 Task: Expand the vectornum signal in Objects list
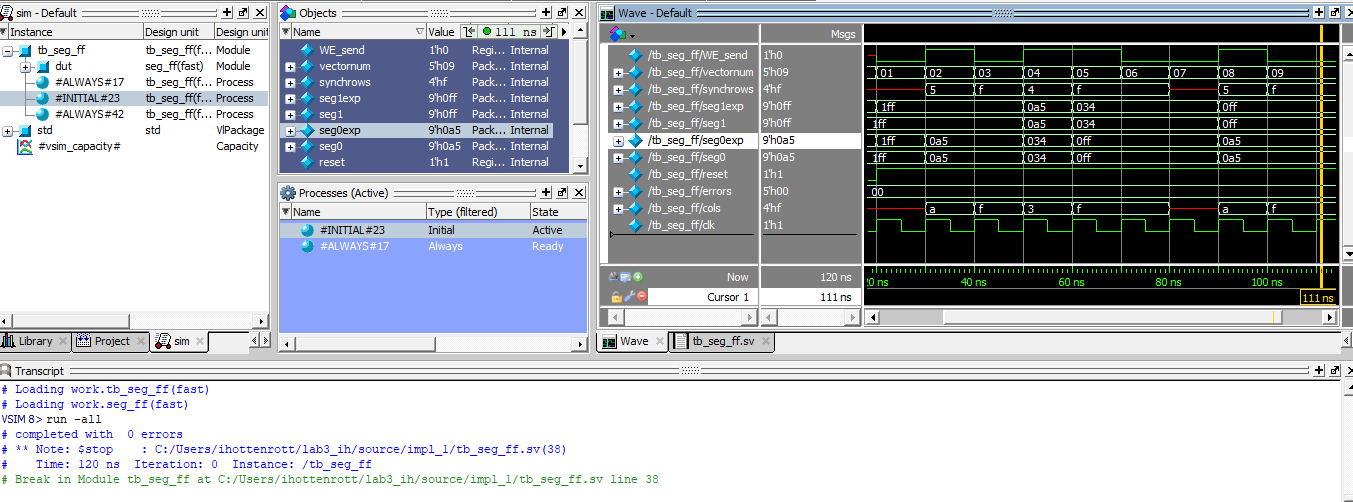pos(291,67)
